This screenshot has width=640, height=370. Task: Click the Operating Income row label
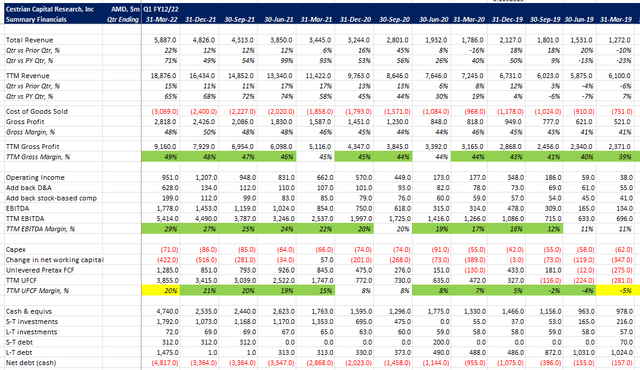(35, 177)
